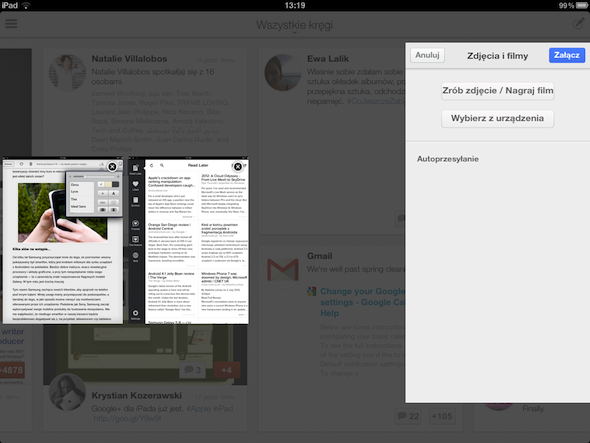This screenshot has height=443, width=590.
Task: Click the +105 plus-one counter
Action: [x=442, y=416]
